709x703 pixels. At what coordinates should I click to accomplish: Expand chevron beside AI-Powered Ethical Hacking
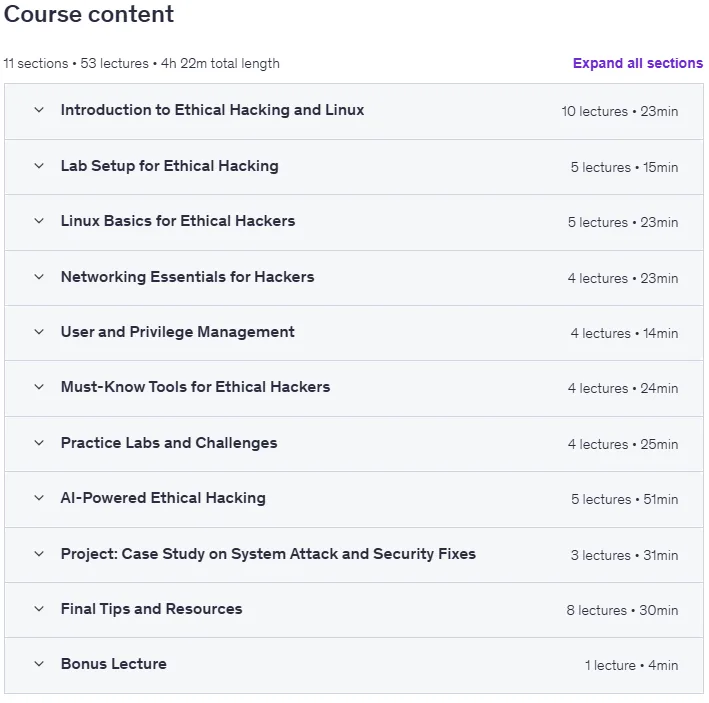[x=39, y=498]
